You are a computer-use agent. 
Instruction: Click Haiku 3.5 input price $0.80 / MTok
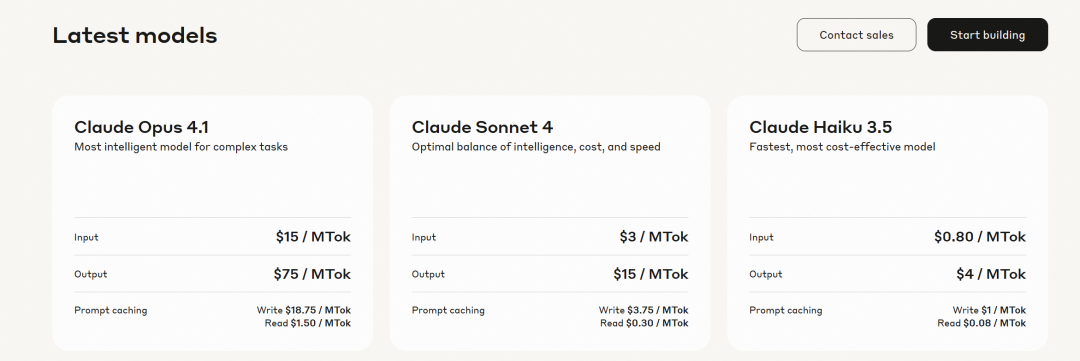(x=979, y=237)
